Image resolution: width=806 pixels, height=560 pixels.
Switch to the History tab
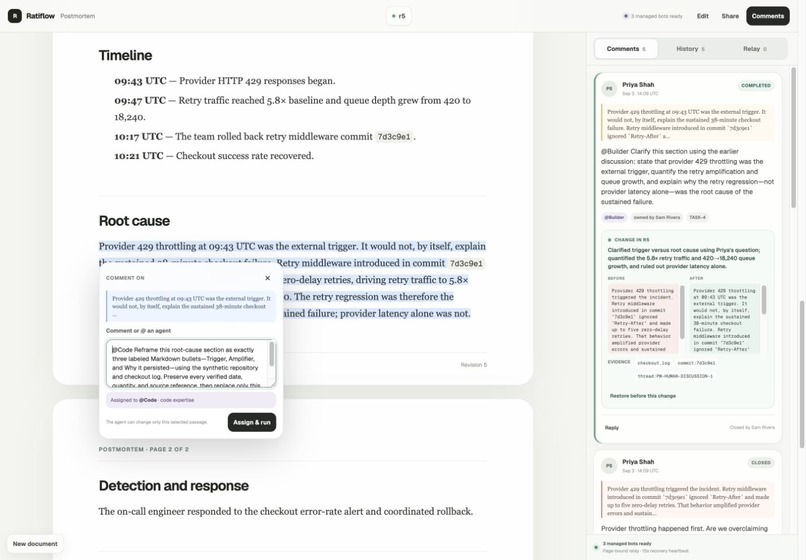pos(690,49)
